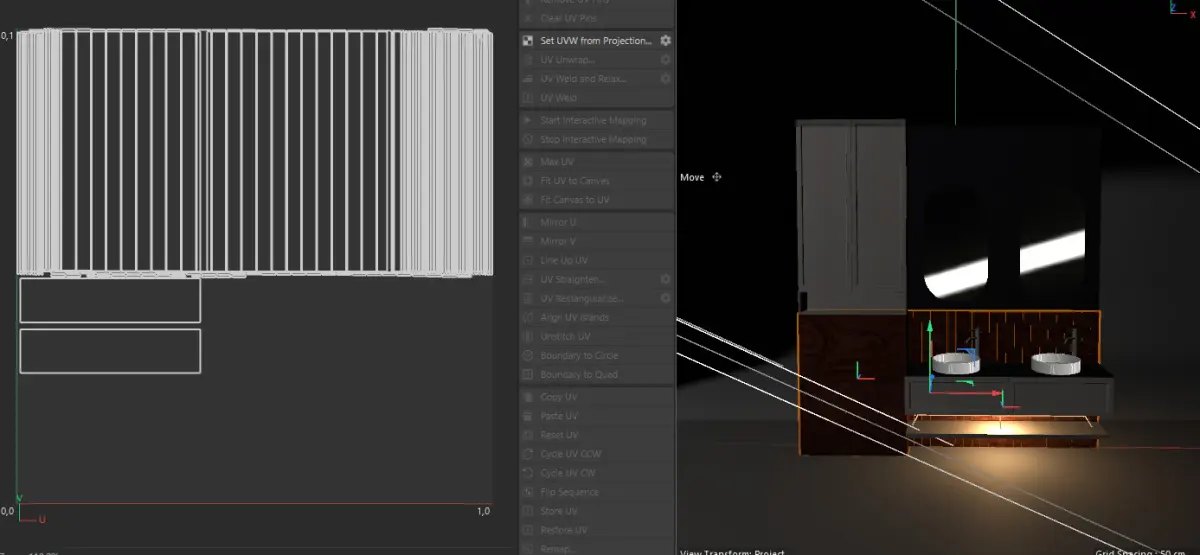Open UV Weld and Relax options gear
Image resolution: width=1200 pixels, height=555 pixels.
pos(666,78)
